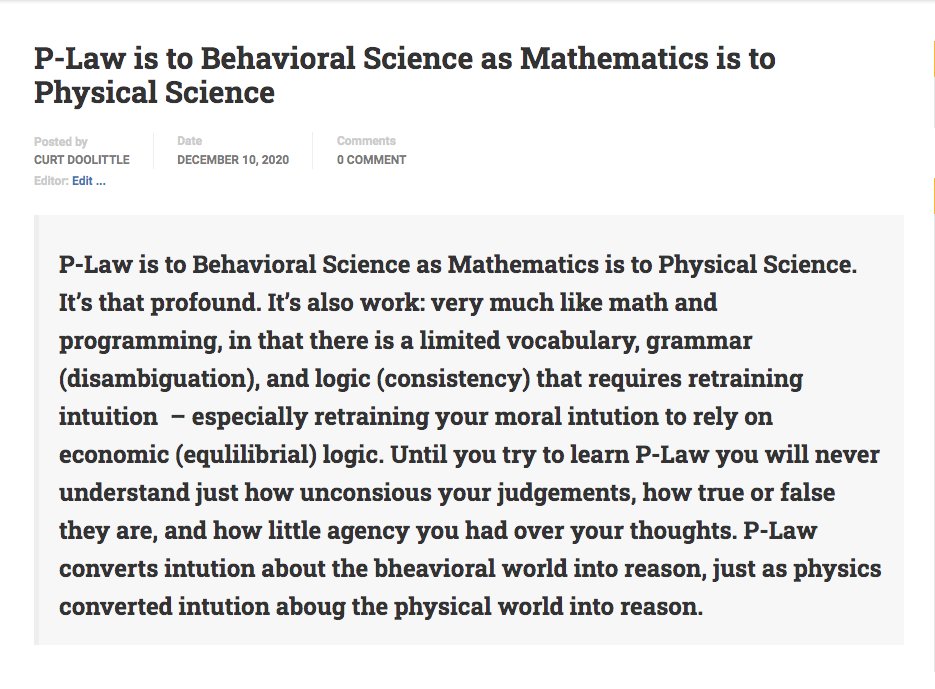This screenshot has height=689, width=935.
Task: Click the quote's final line ending "into reason."
Action: pos(380,607)
